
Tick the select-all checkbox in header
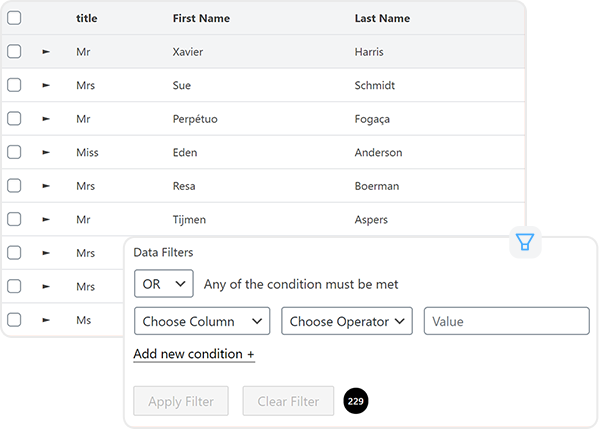click(14, 18)
